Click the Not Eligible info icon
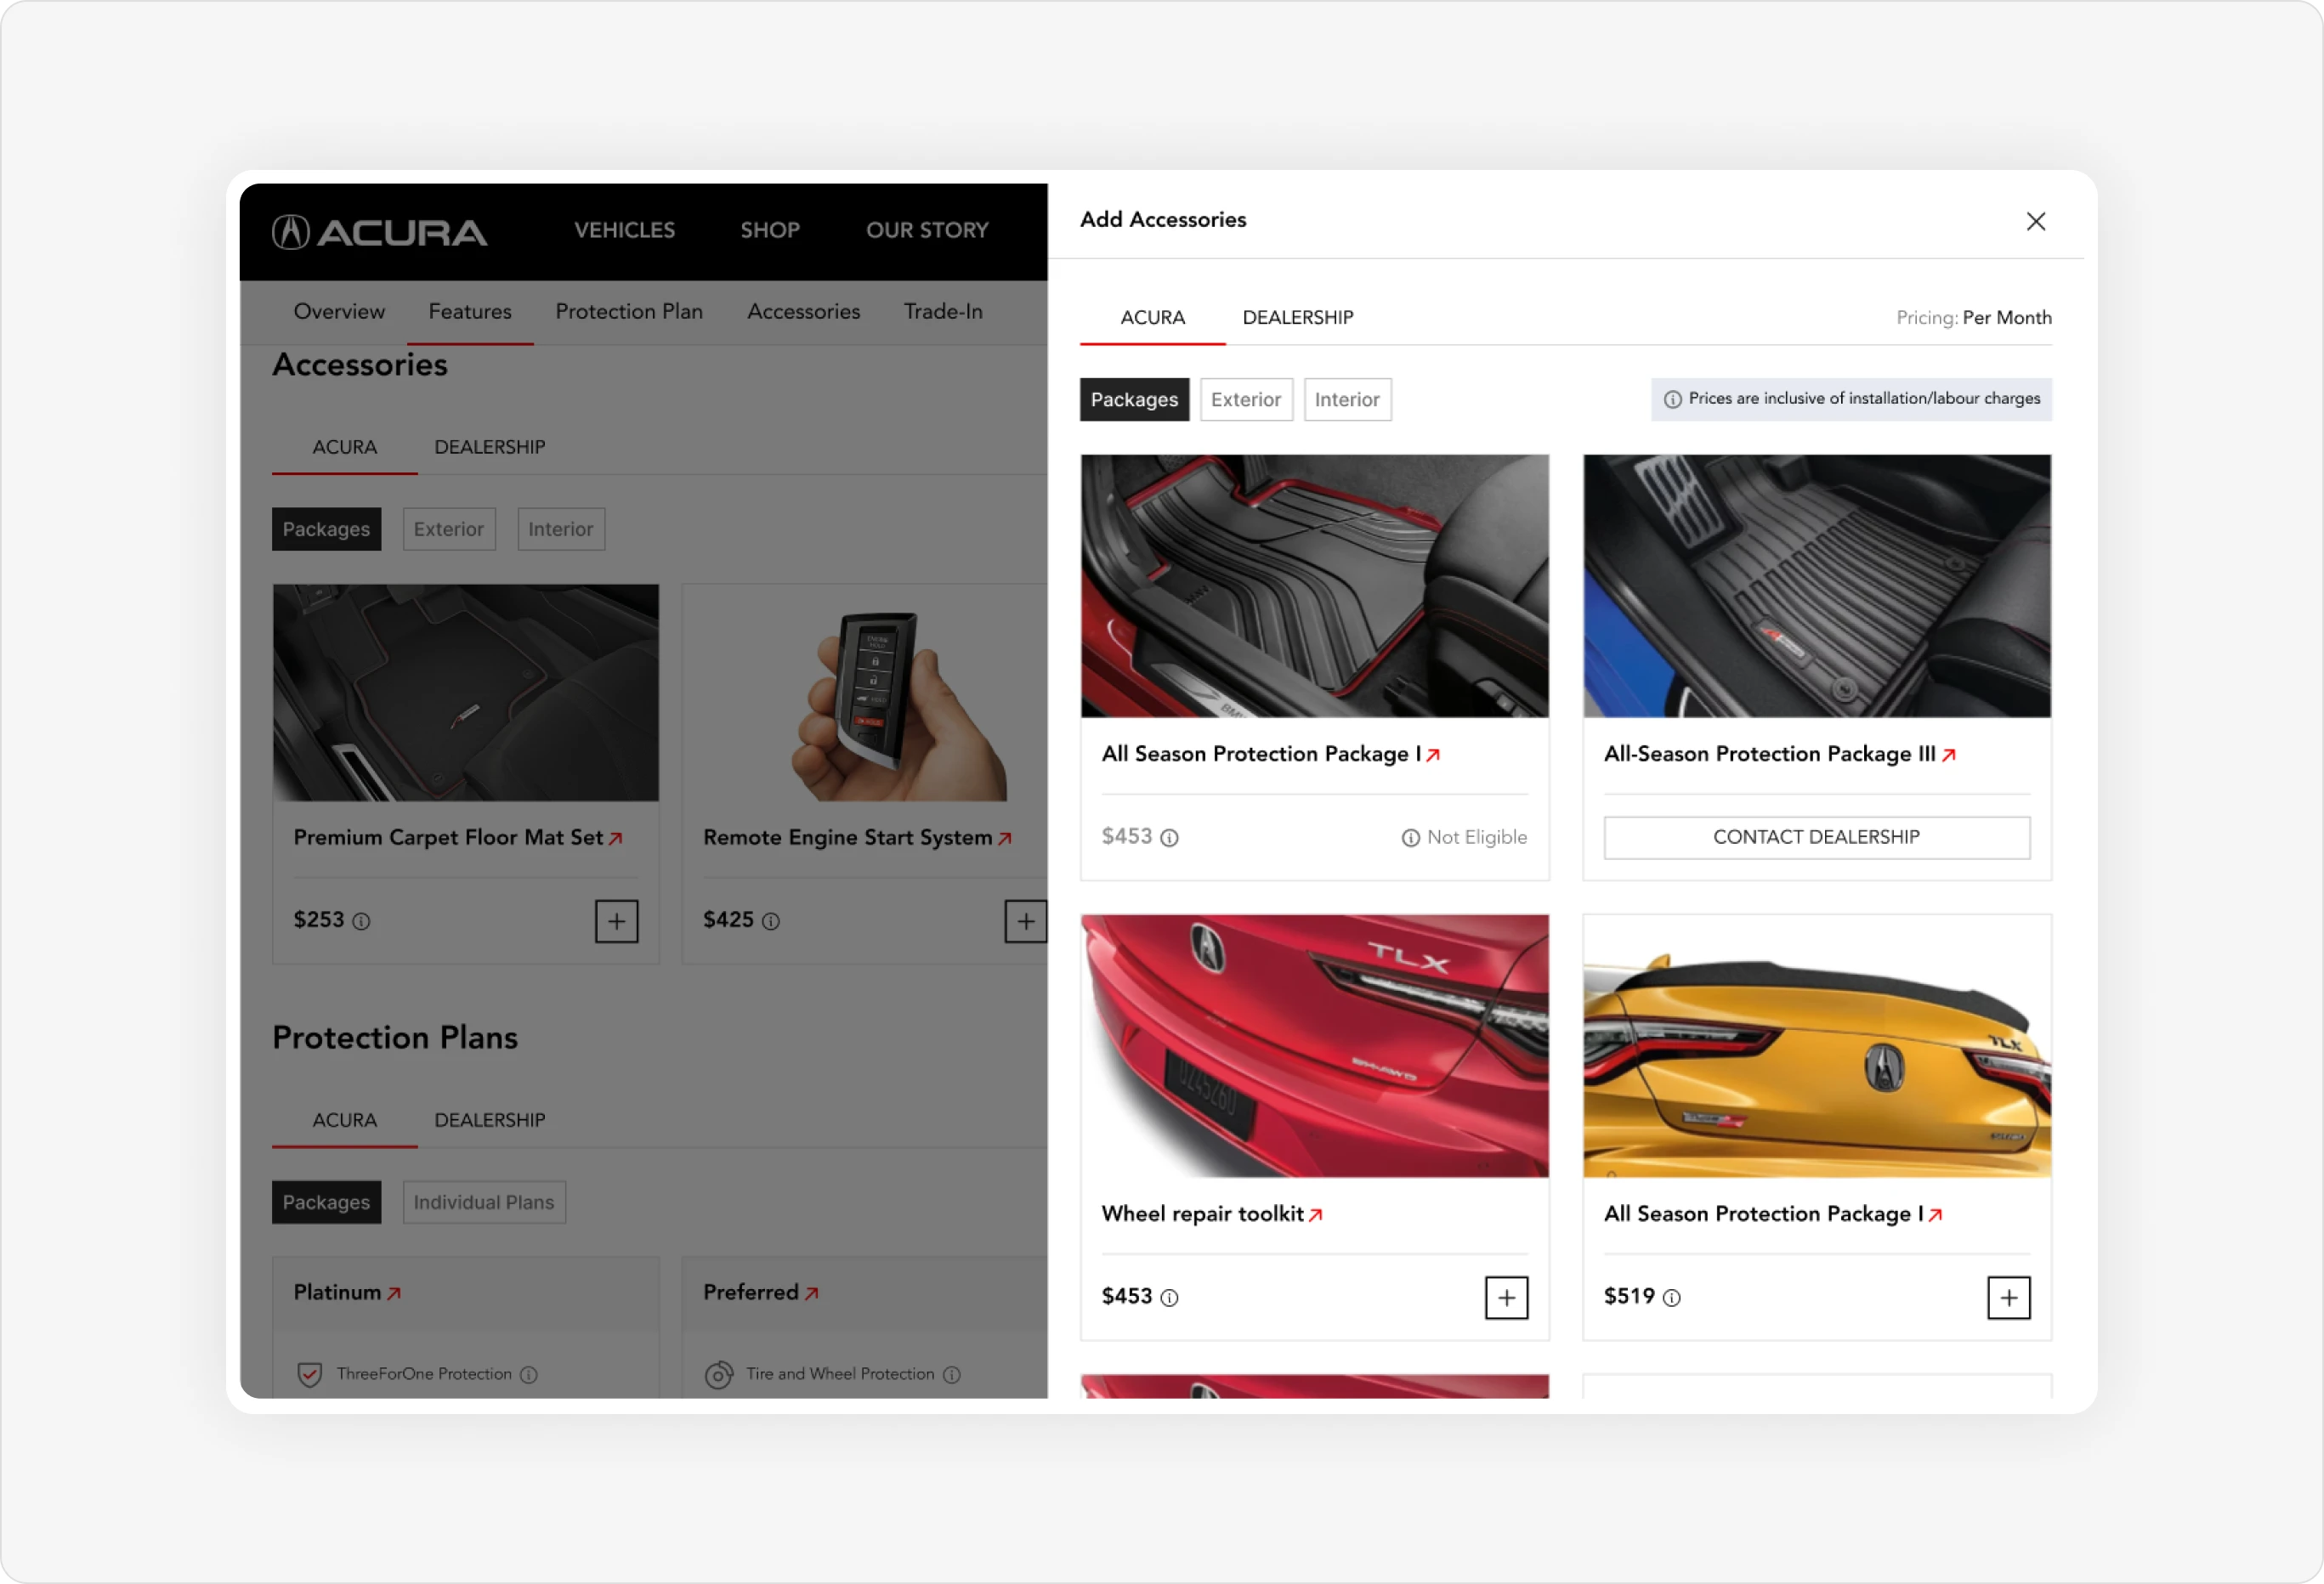2324x1584 pixels. tap(1410, 838)
